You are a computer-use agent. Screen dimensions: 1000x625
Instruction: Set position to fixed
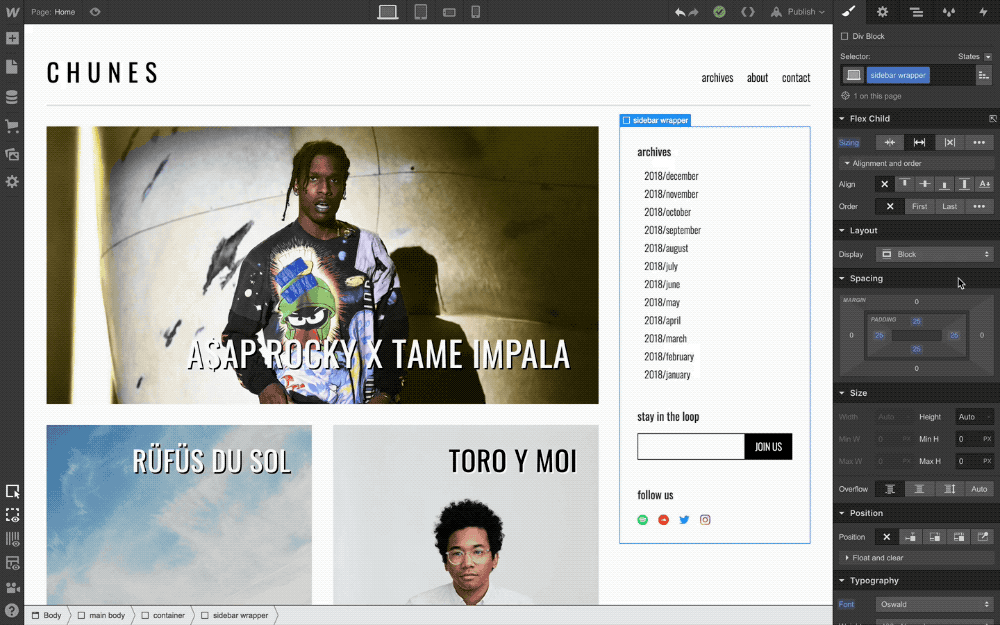pos(959,537)
